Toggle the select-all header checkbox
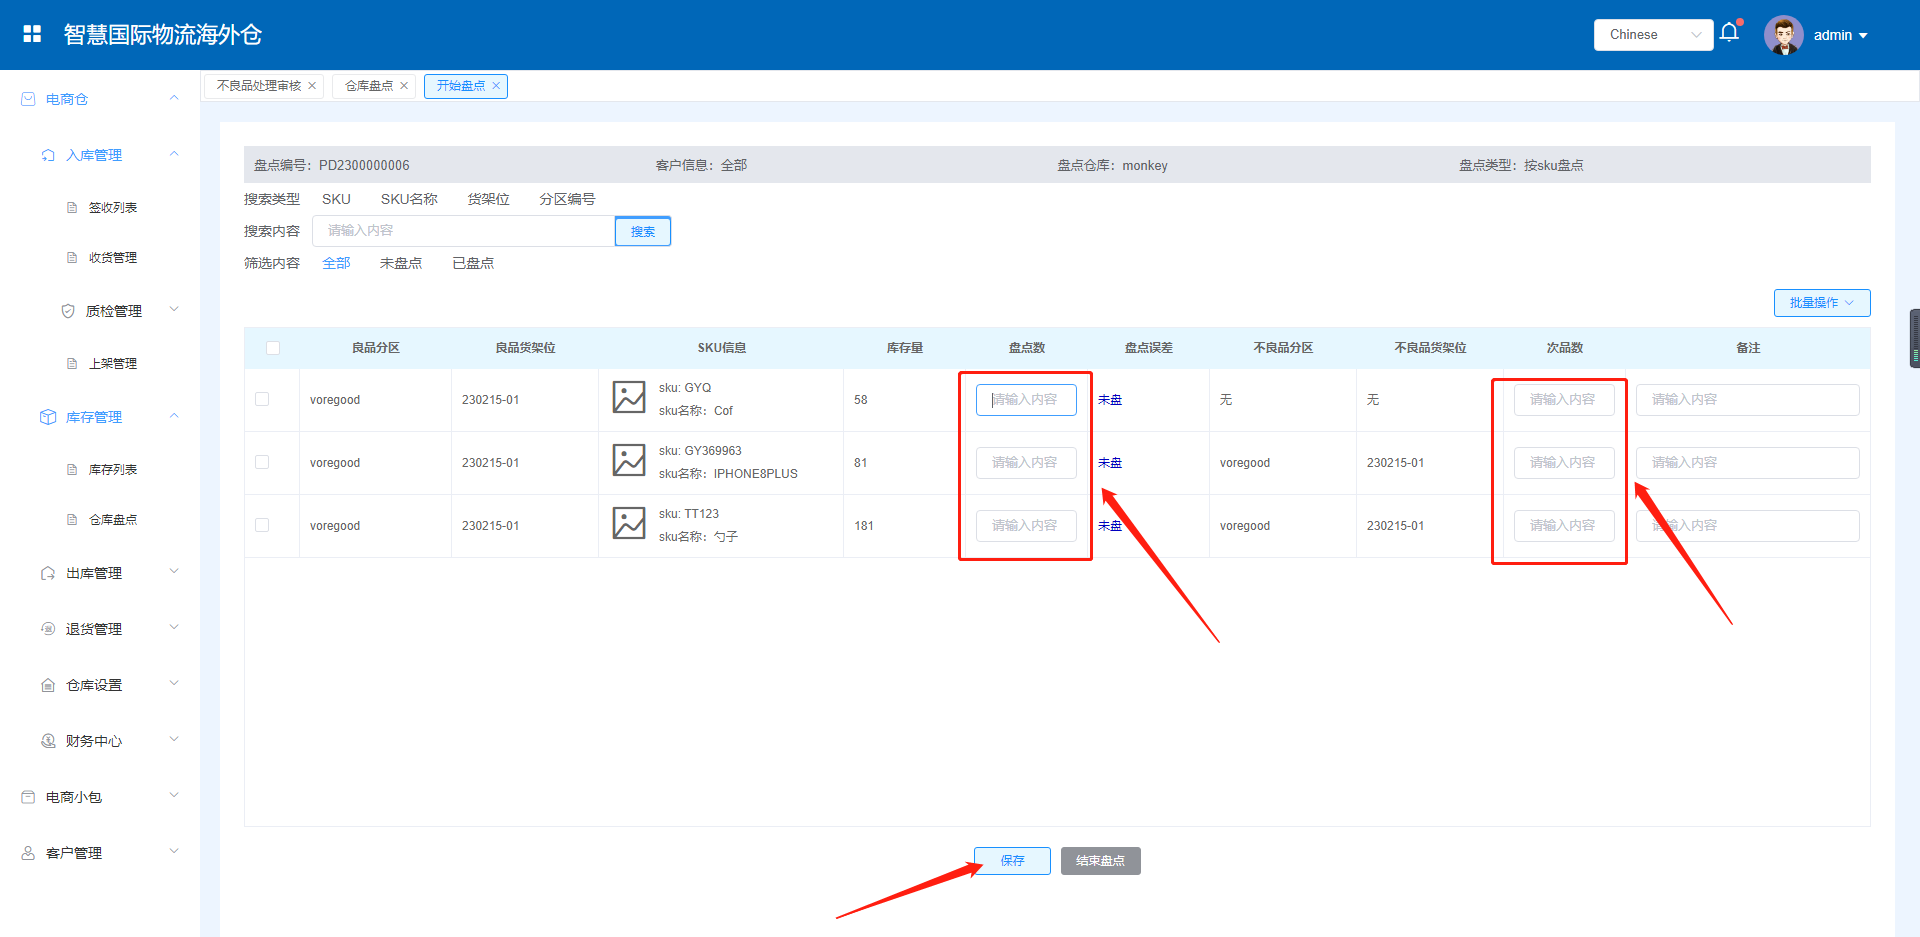Viewport: 1920px width, 937px height. [273, 348]
